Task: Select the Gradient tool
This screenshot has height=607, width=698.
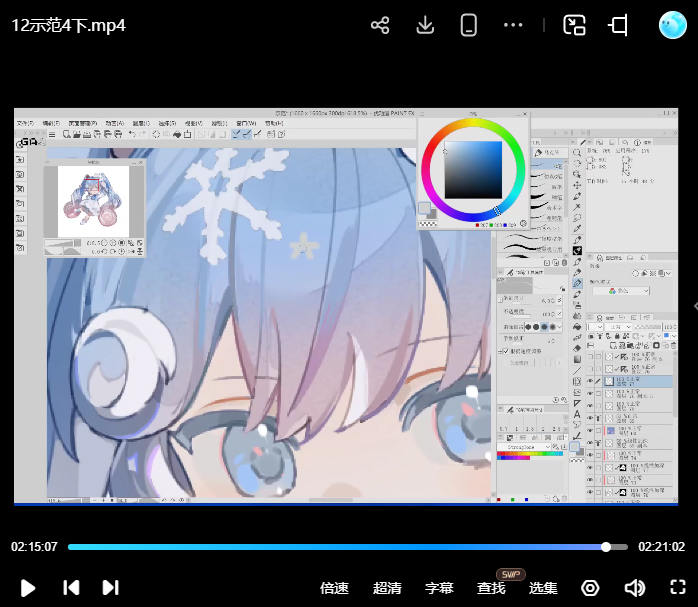Action: point(577,359)
